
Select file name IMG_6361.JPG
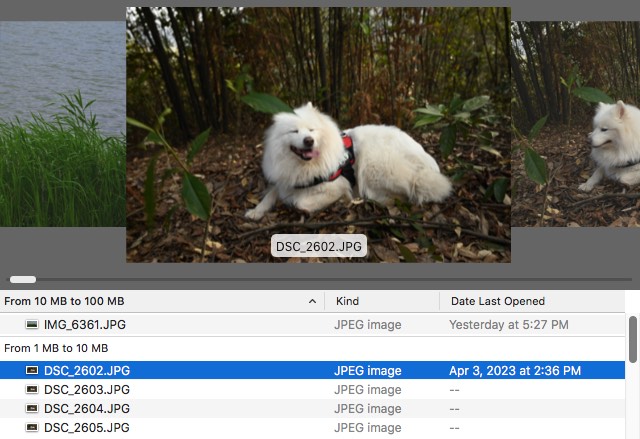(85, 324)
